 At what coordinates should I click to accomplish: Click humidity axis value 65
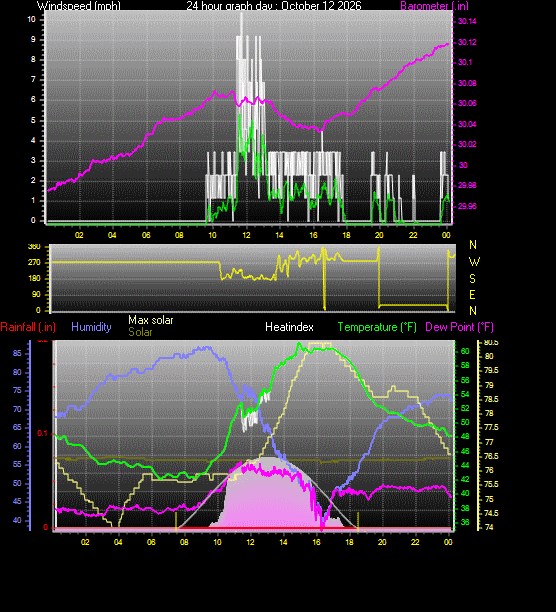click(x=17, y=427)
